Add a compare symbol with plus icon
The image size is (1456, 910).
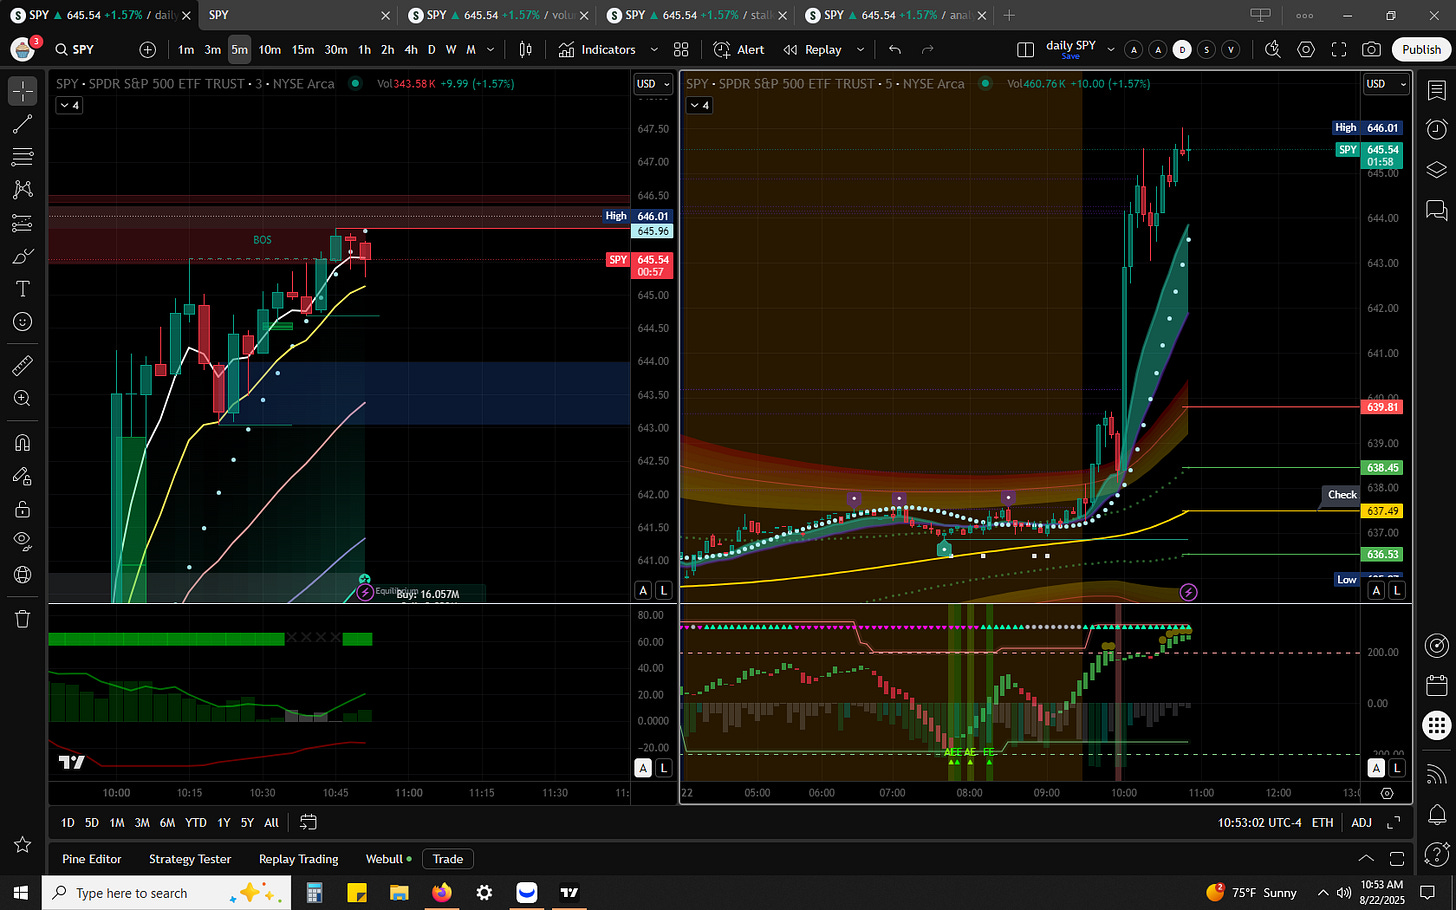[147, 50]
